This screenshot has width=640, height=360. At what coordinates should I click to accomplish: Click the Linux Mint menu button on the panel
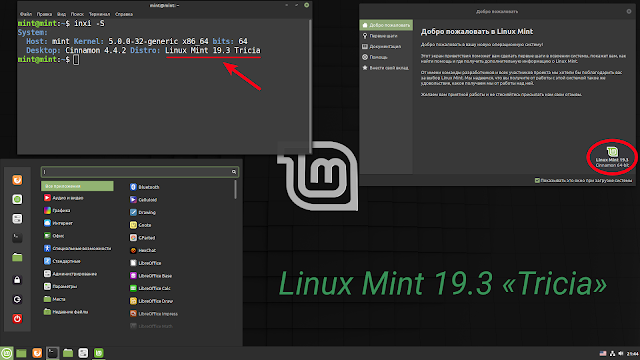7,353
